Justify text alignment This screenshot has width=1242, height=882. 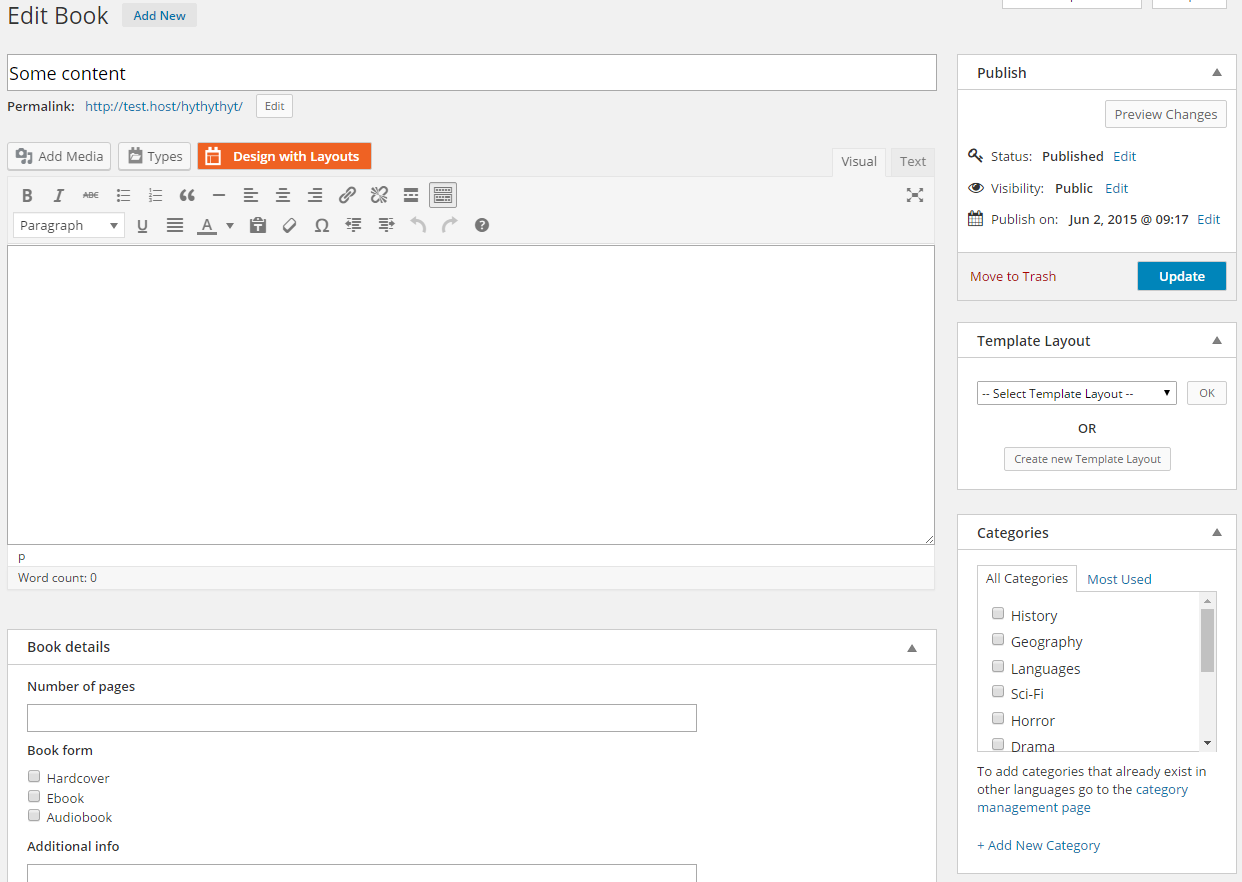(175, 225)
